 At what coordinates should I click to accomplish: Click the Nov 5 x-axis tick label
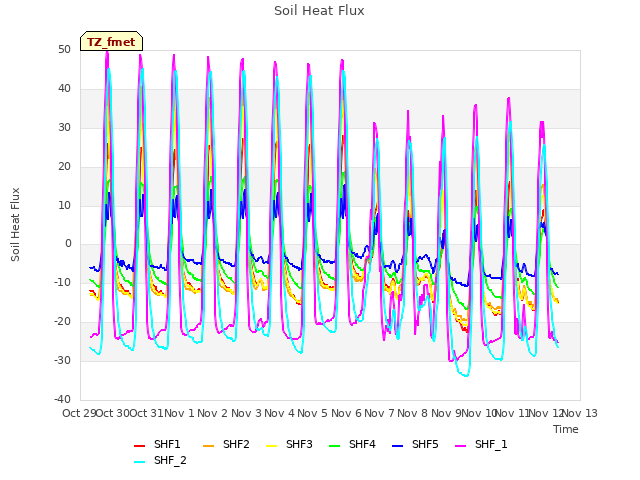click(313, 413)
